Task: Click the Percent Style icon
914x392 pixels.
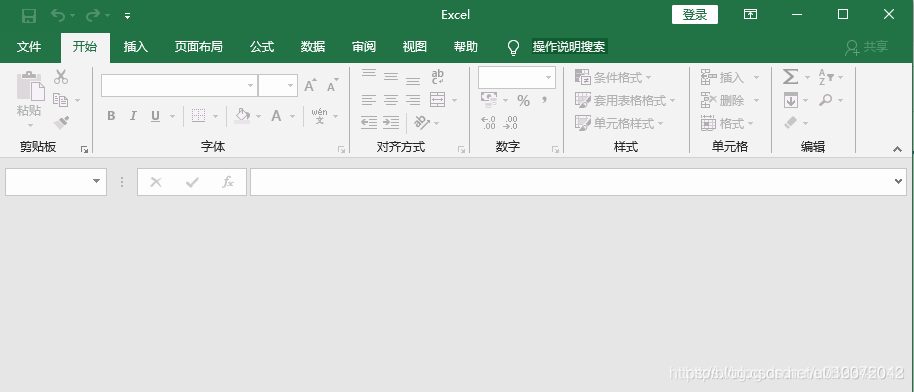Action: [x=523, y=100]
